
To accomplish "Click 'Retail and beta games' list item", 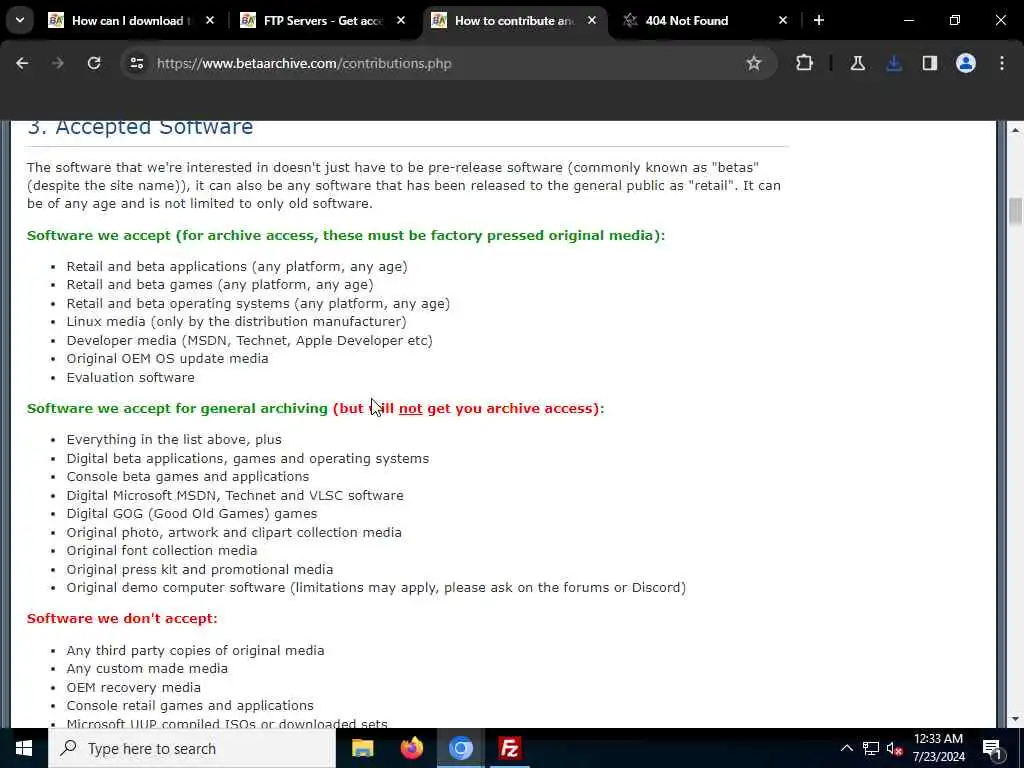I will [219, 285].
